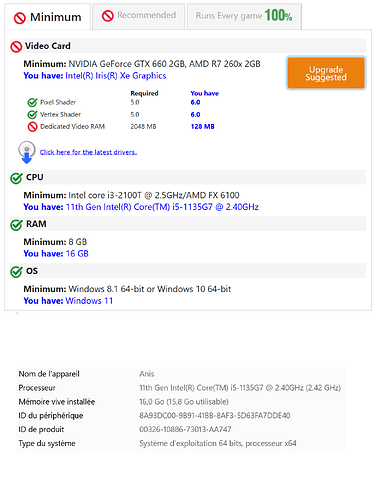Open the Runs Every game 100% tab
This screenshot has width=375, height=499.
pyautogui.click(x=244, y=16)
